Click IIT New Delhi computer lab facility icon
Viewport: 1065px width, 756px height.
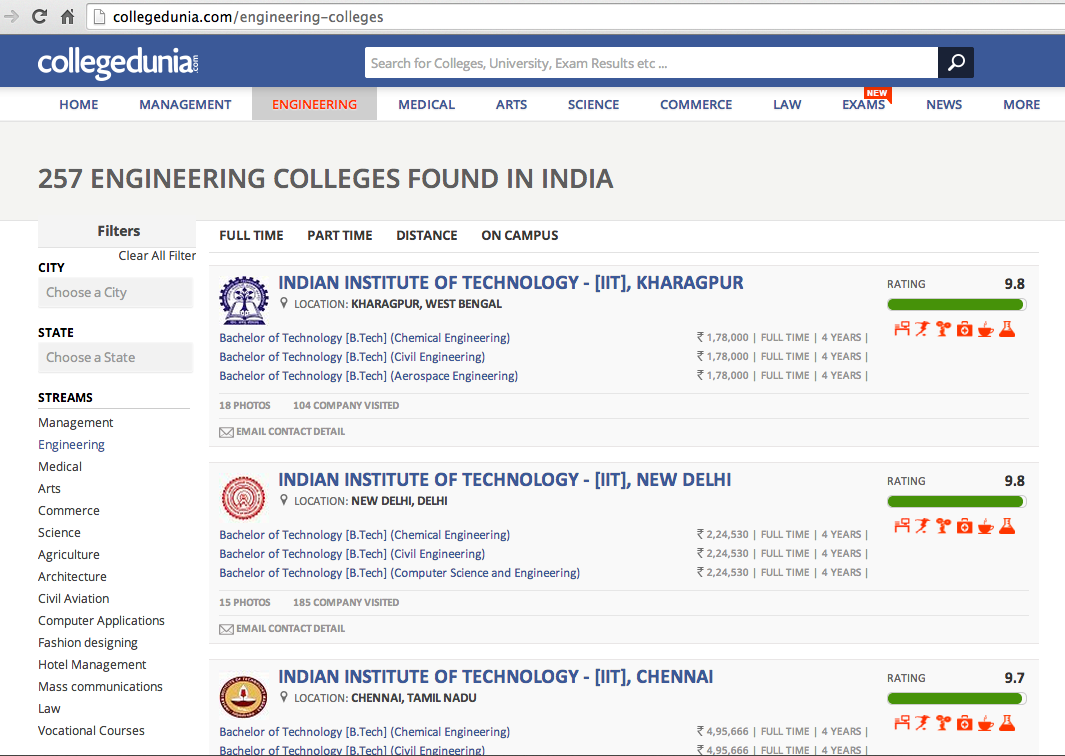pos(901,526)
